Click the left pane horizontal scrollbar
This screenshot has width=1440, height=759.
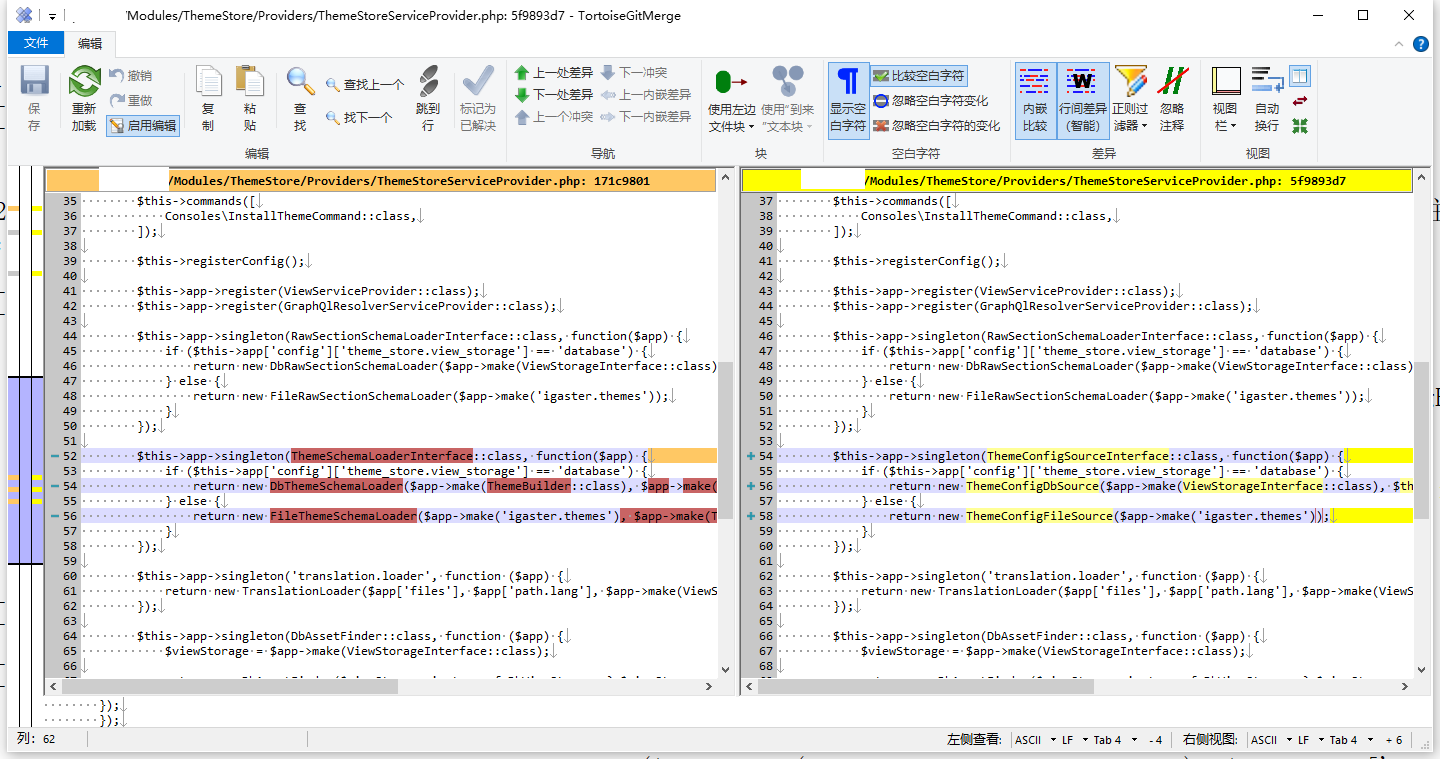click(230, 687)
